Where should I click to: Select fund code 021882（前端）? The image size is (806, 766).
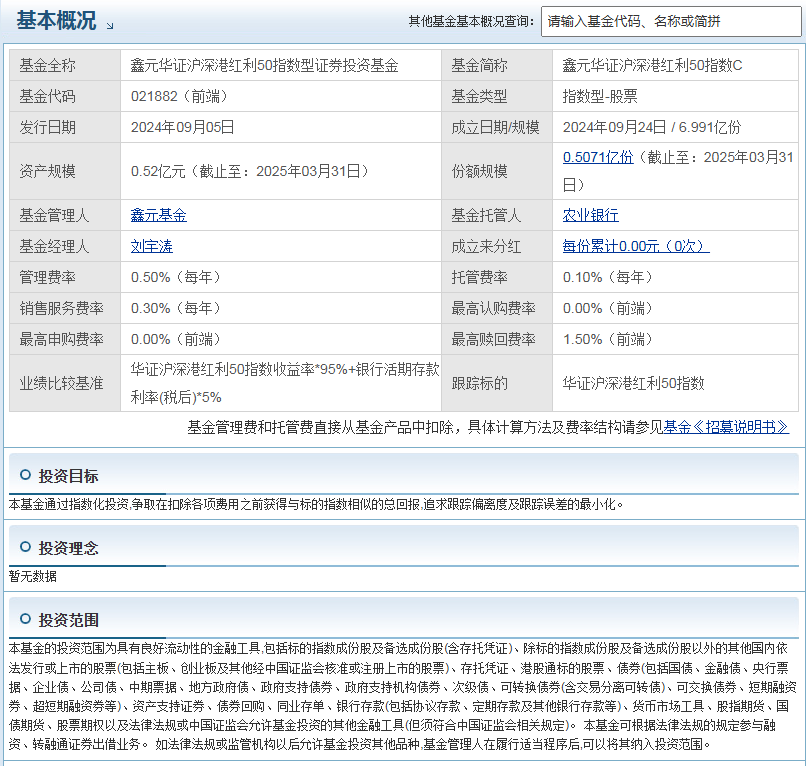(179, 96)
